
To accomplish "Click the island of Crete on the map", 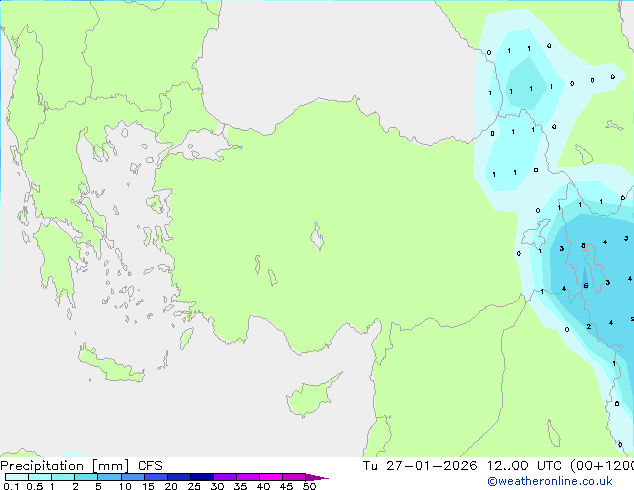I will tap(110, 364).
